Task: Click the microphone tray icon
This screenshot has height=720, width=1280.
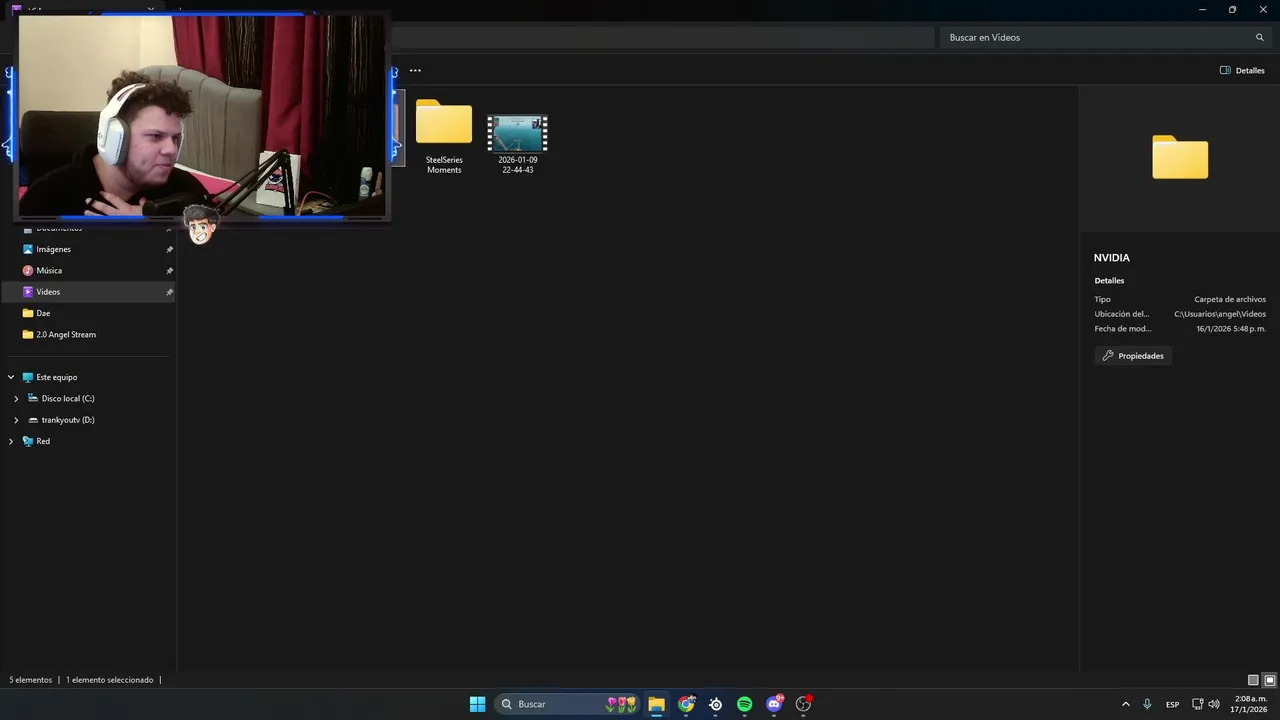Action: (x=1147, y=704)
